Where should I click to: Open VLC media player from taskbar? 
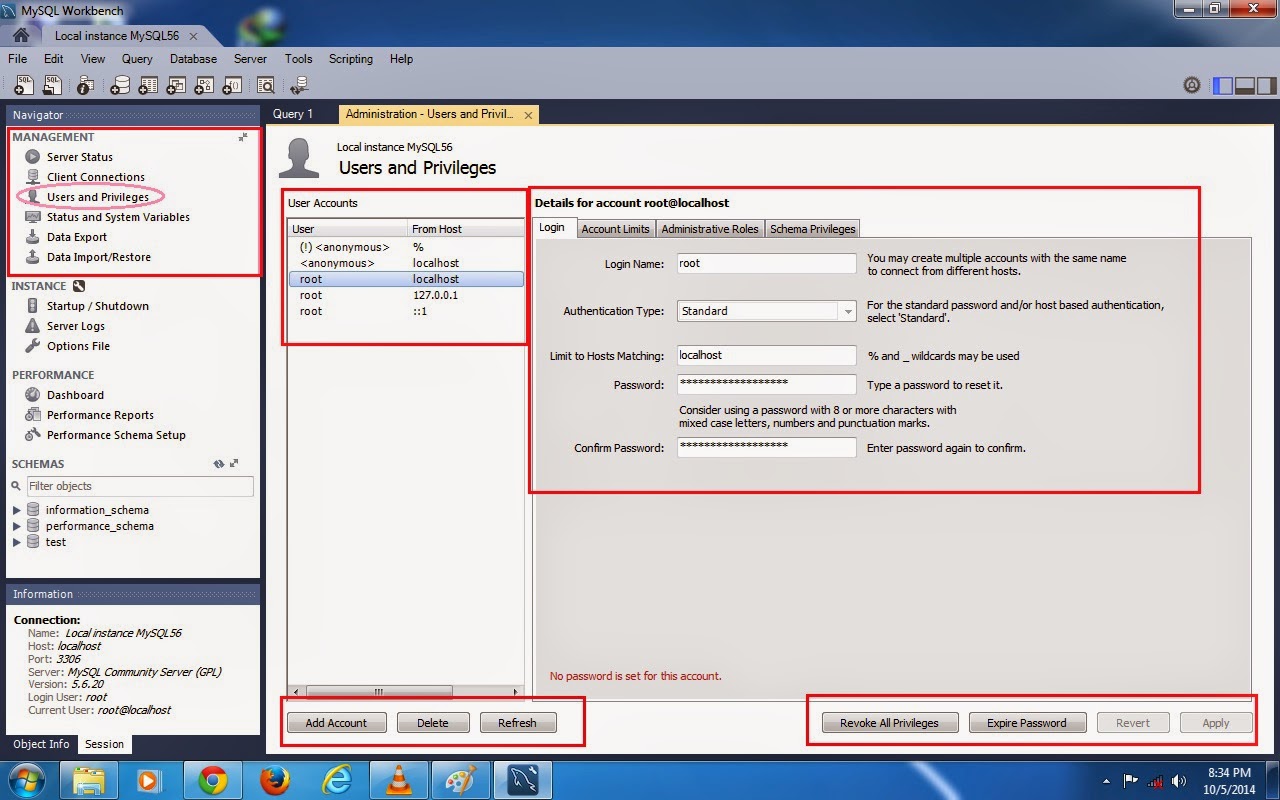(x=400, y=780)
